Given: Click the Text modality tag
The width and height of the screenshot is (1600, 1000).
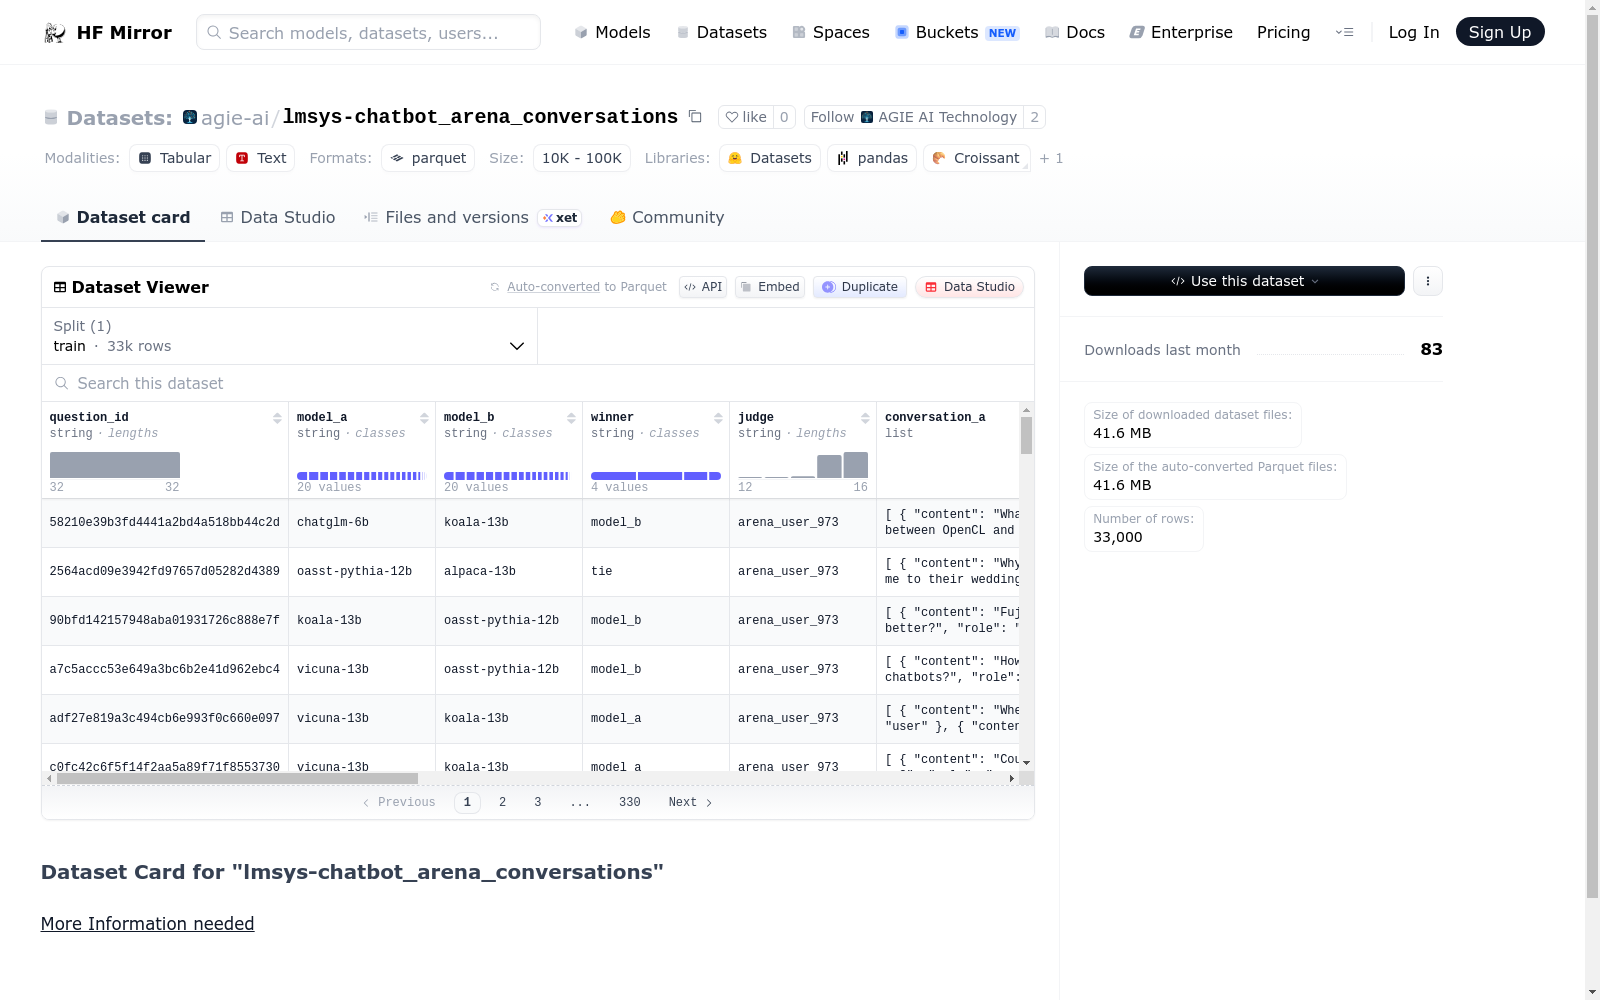Looking at the screenshot, I should tap(261, 158).
